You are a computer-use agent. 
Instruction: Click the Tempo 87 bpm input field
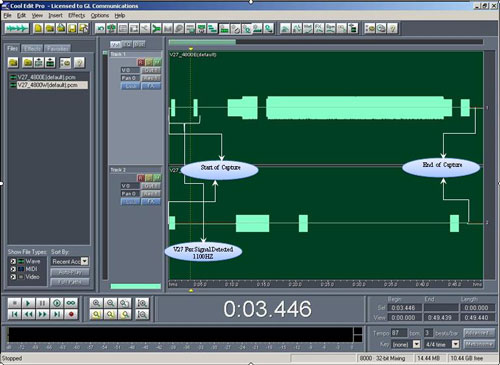399,333
